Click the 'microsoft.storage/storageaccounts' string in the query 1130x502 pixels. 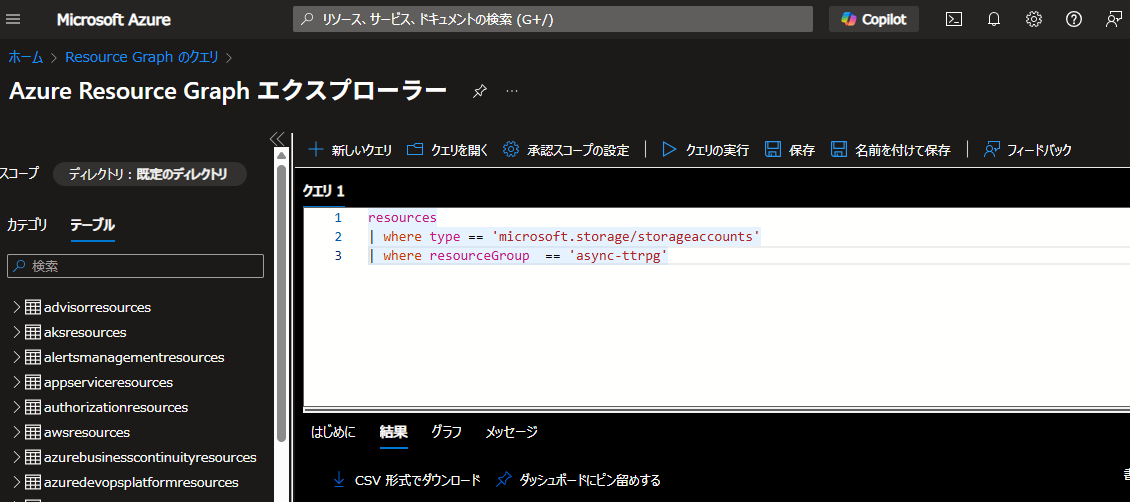(x=626, y=236)
